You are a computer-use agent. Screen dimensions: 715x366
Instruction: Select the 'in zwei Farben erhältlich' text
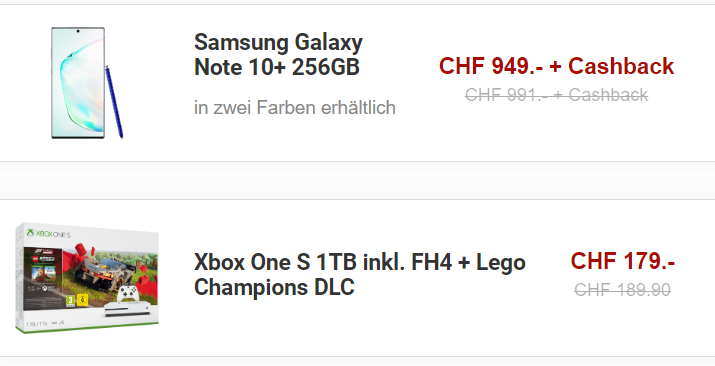click(295, 108)
